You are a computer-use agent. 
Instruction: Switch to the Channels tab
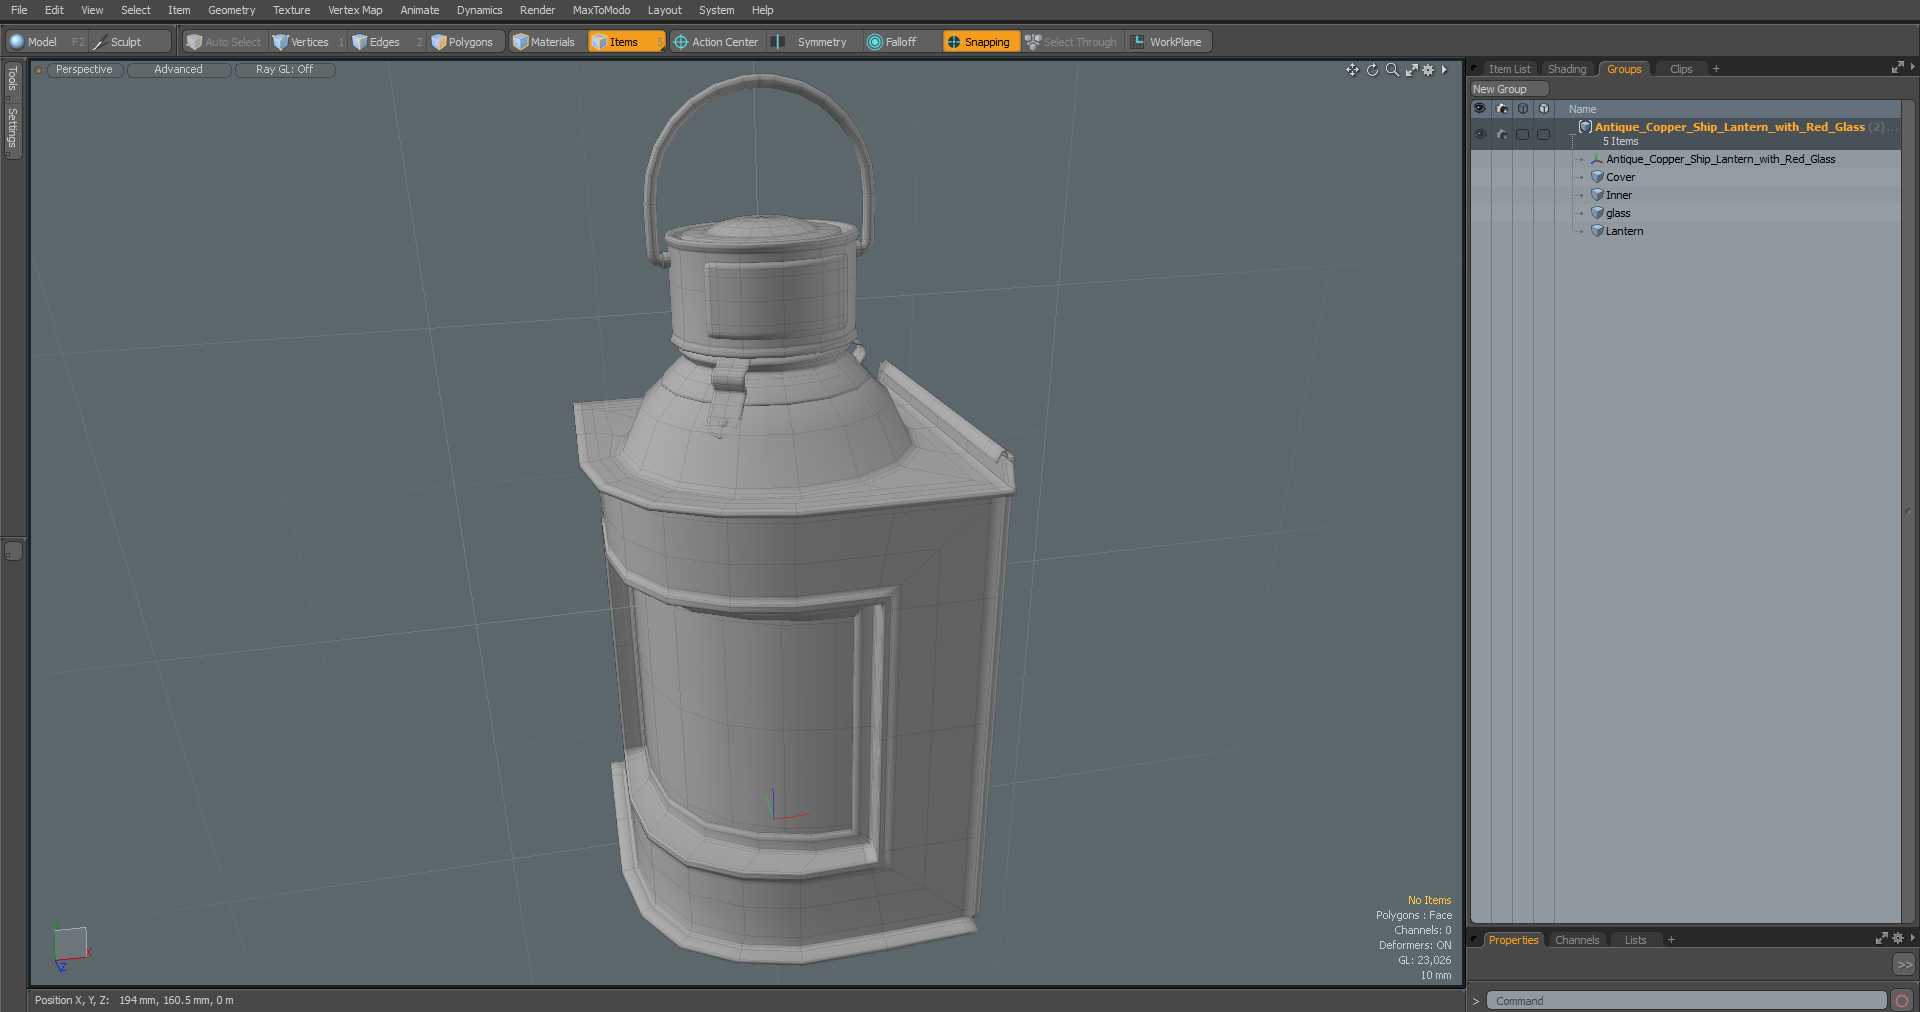[1577, 940]
